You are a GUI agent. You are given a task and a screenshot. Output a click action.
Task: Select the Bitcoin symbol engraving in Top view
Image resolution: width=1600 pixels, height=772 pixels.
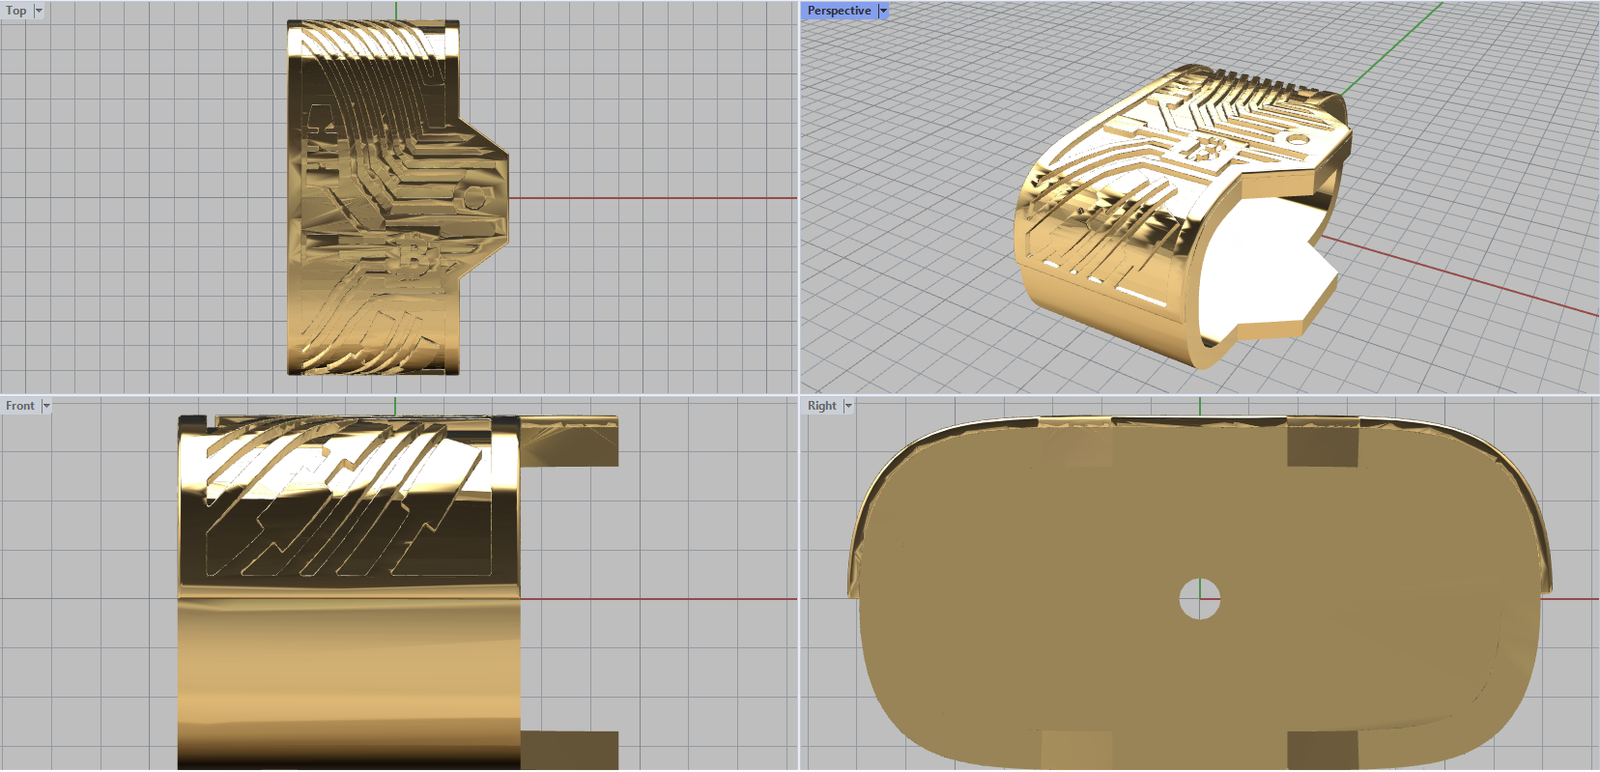tap(412, 254)
